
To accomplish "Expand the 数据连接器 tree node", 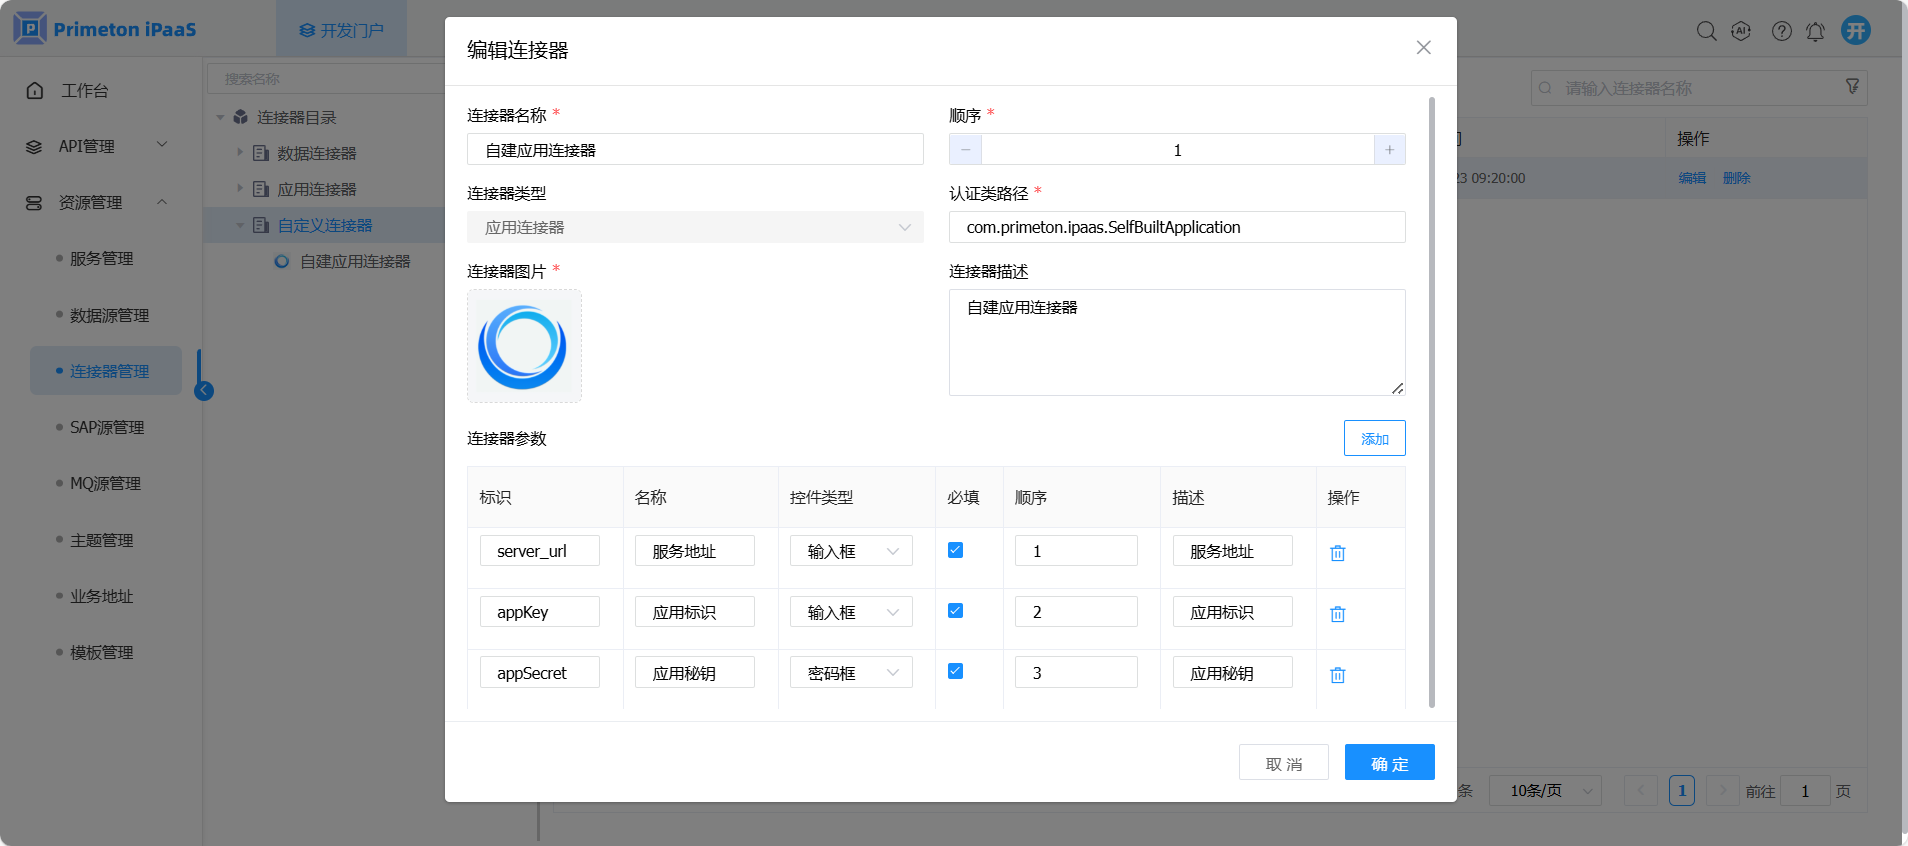I will (240, 153).
